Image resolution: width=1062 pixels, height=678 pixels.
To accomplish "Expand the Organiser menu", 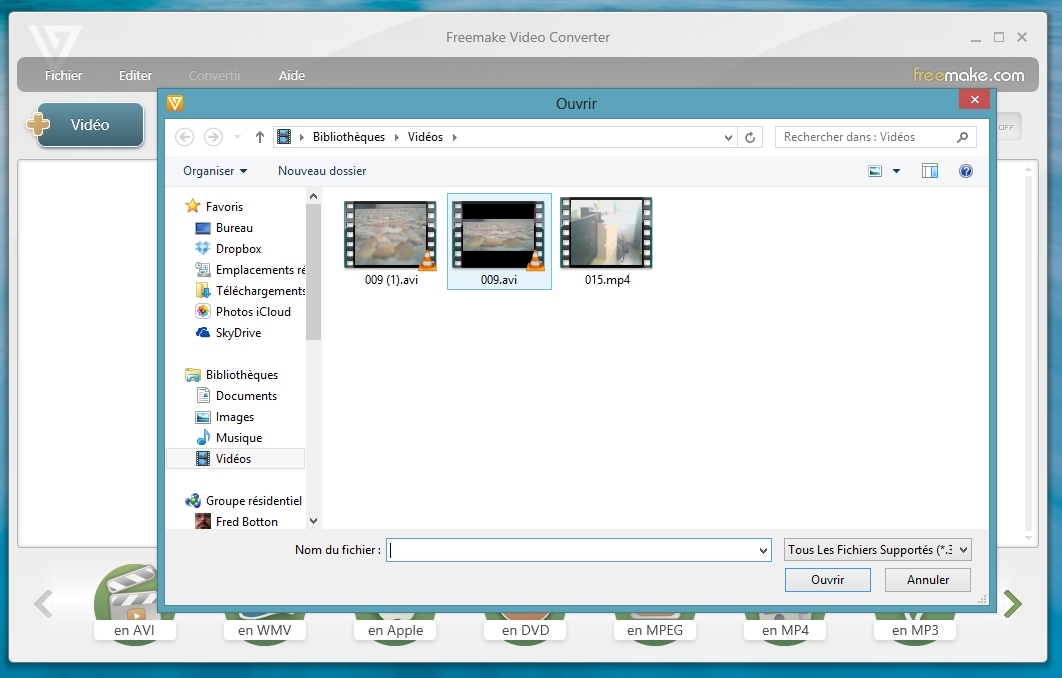I will pyautogui.click(x=215, y=171).
